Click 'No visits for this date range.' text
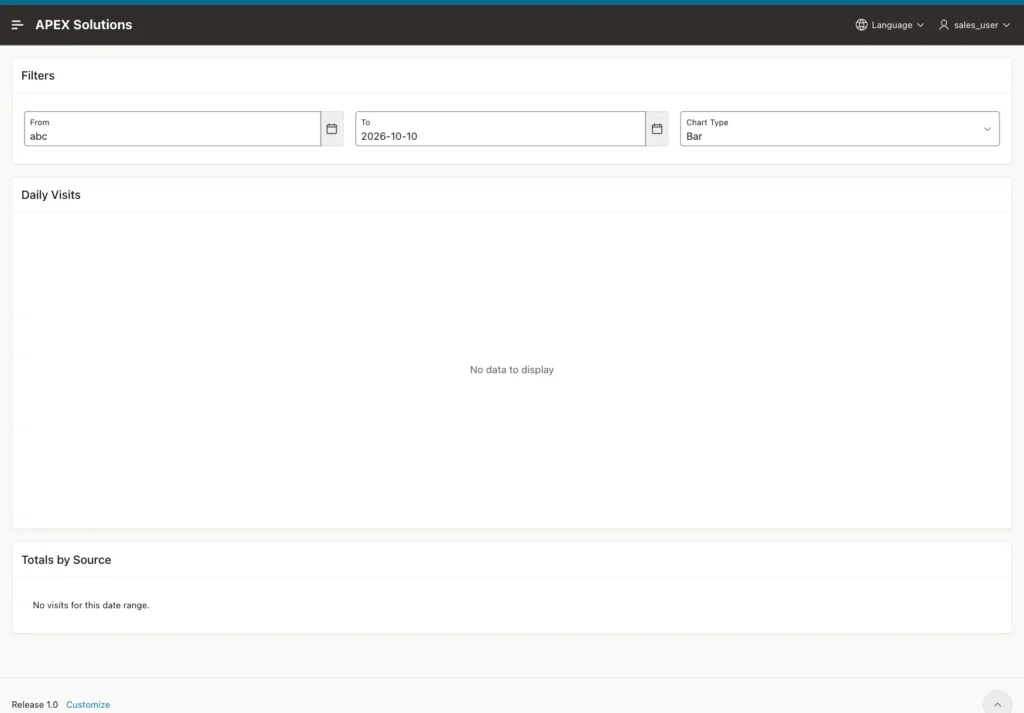This screenshot has width=1024, height=713. point(91,605)
